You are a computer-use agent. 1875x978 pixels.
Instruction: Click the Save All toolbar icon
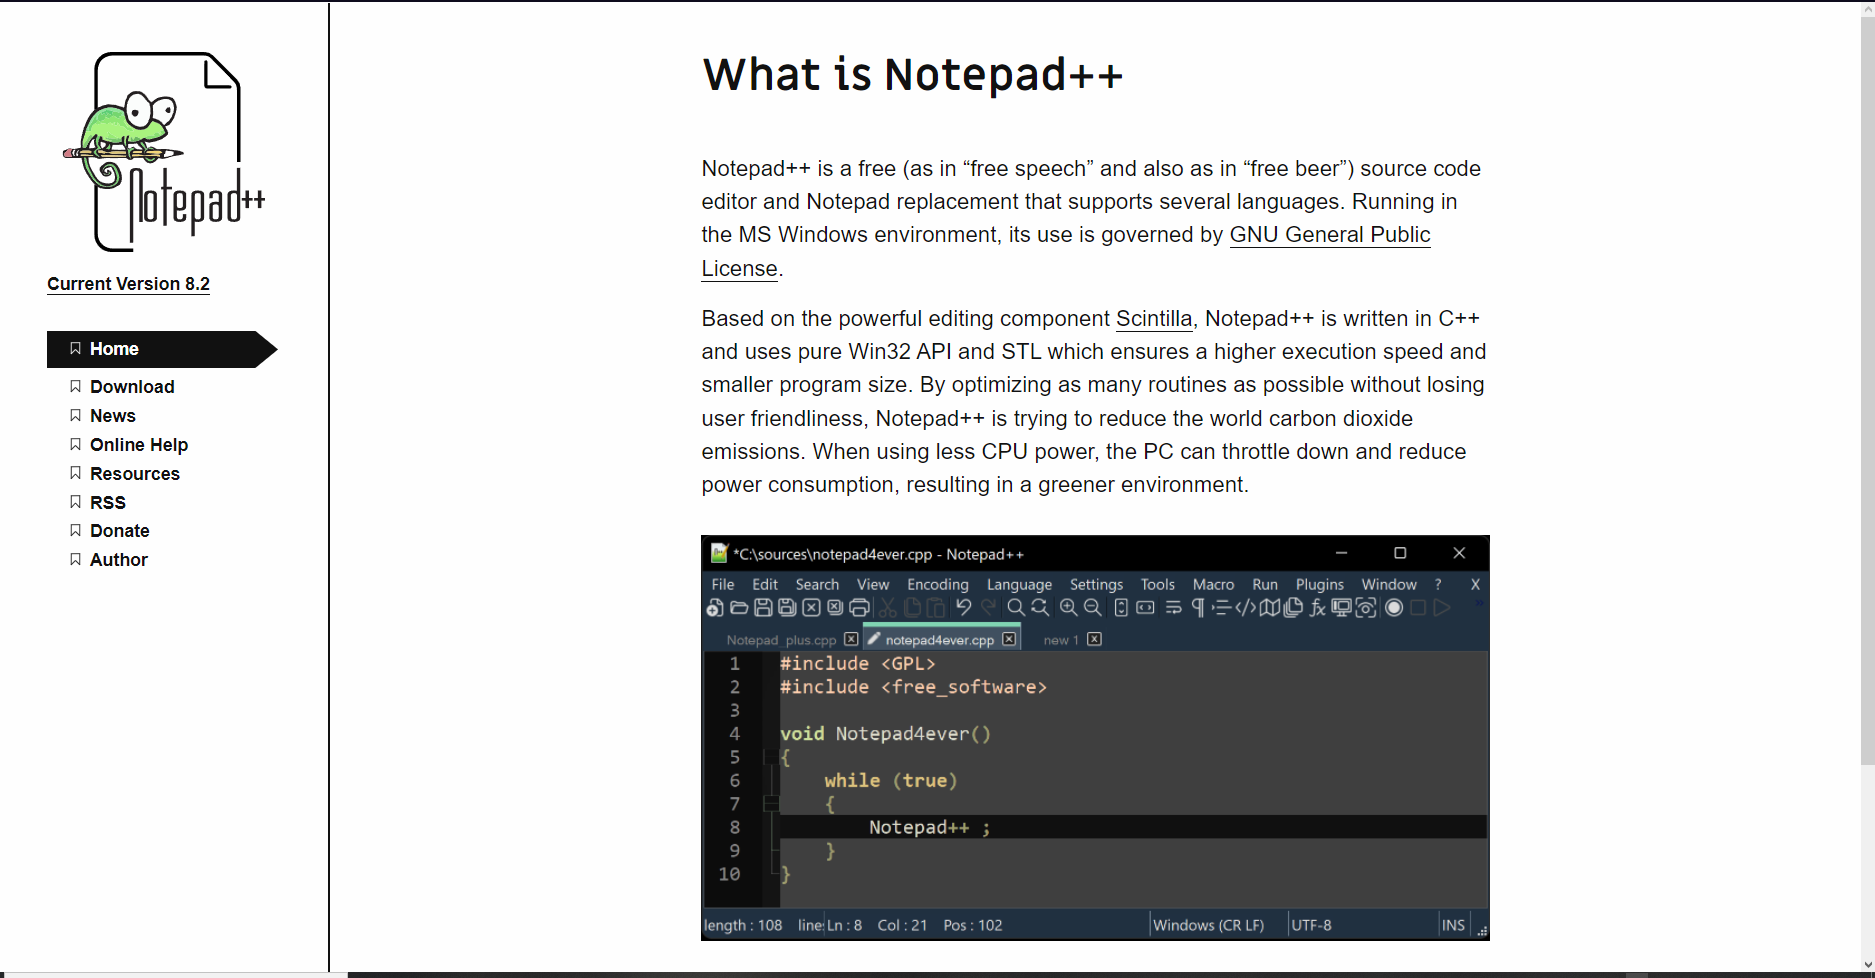point(787,608)
